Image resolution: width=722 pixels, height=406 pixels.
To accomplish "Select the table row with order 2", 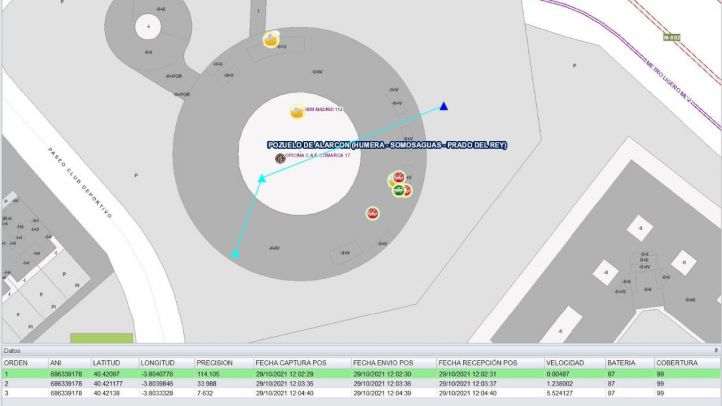I will point(361,383).
